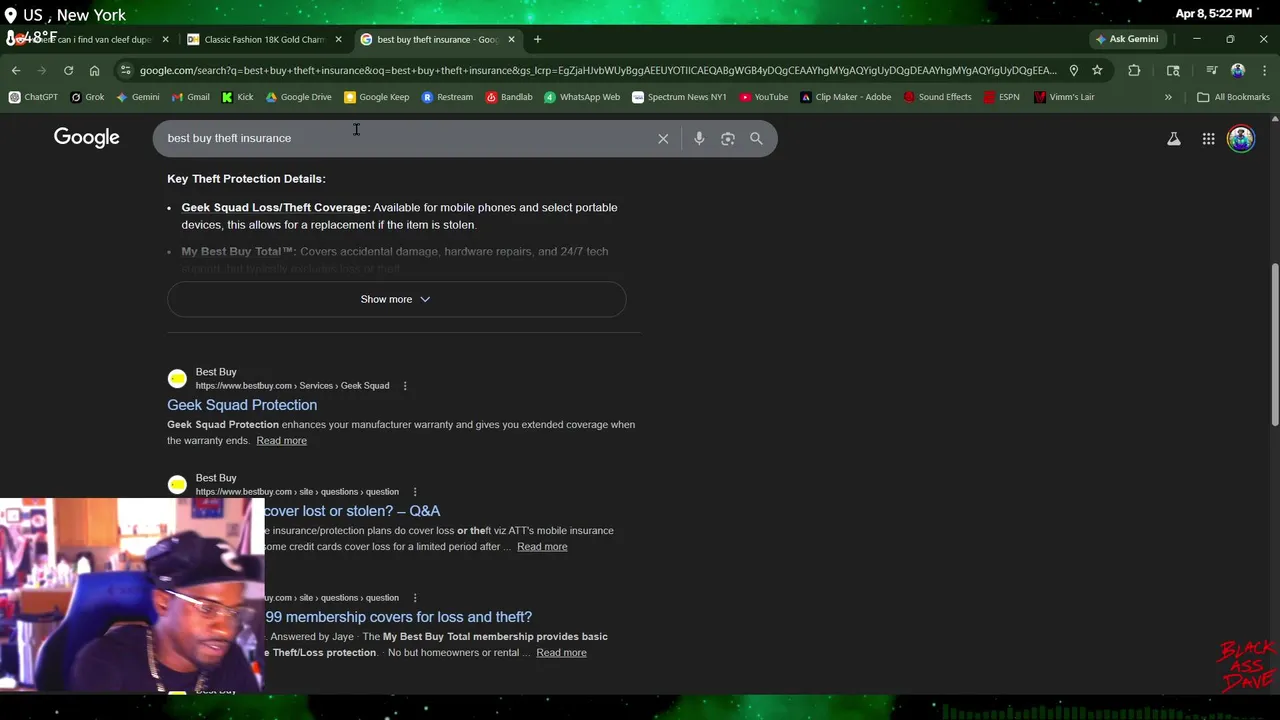
Task: Open the Bandlab bookmark
Action: (509, 97)
